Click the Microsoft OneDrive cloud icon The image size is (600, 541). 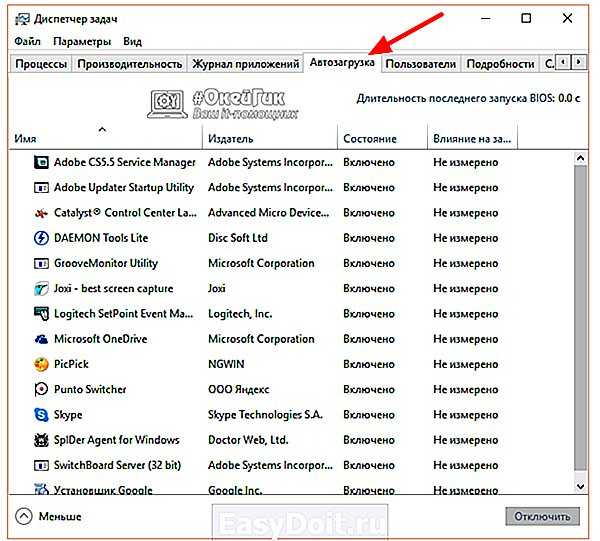click(x=41, y=339)
